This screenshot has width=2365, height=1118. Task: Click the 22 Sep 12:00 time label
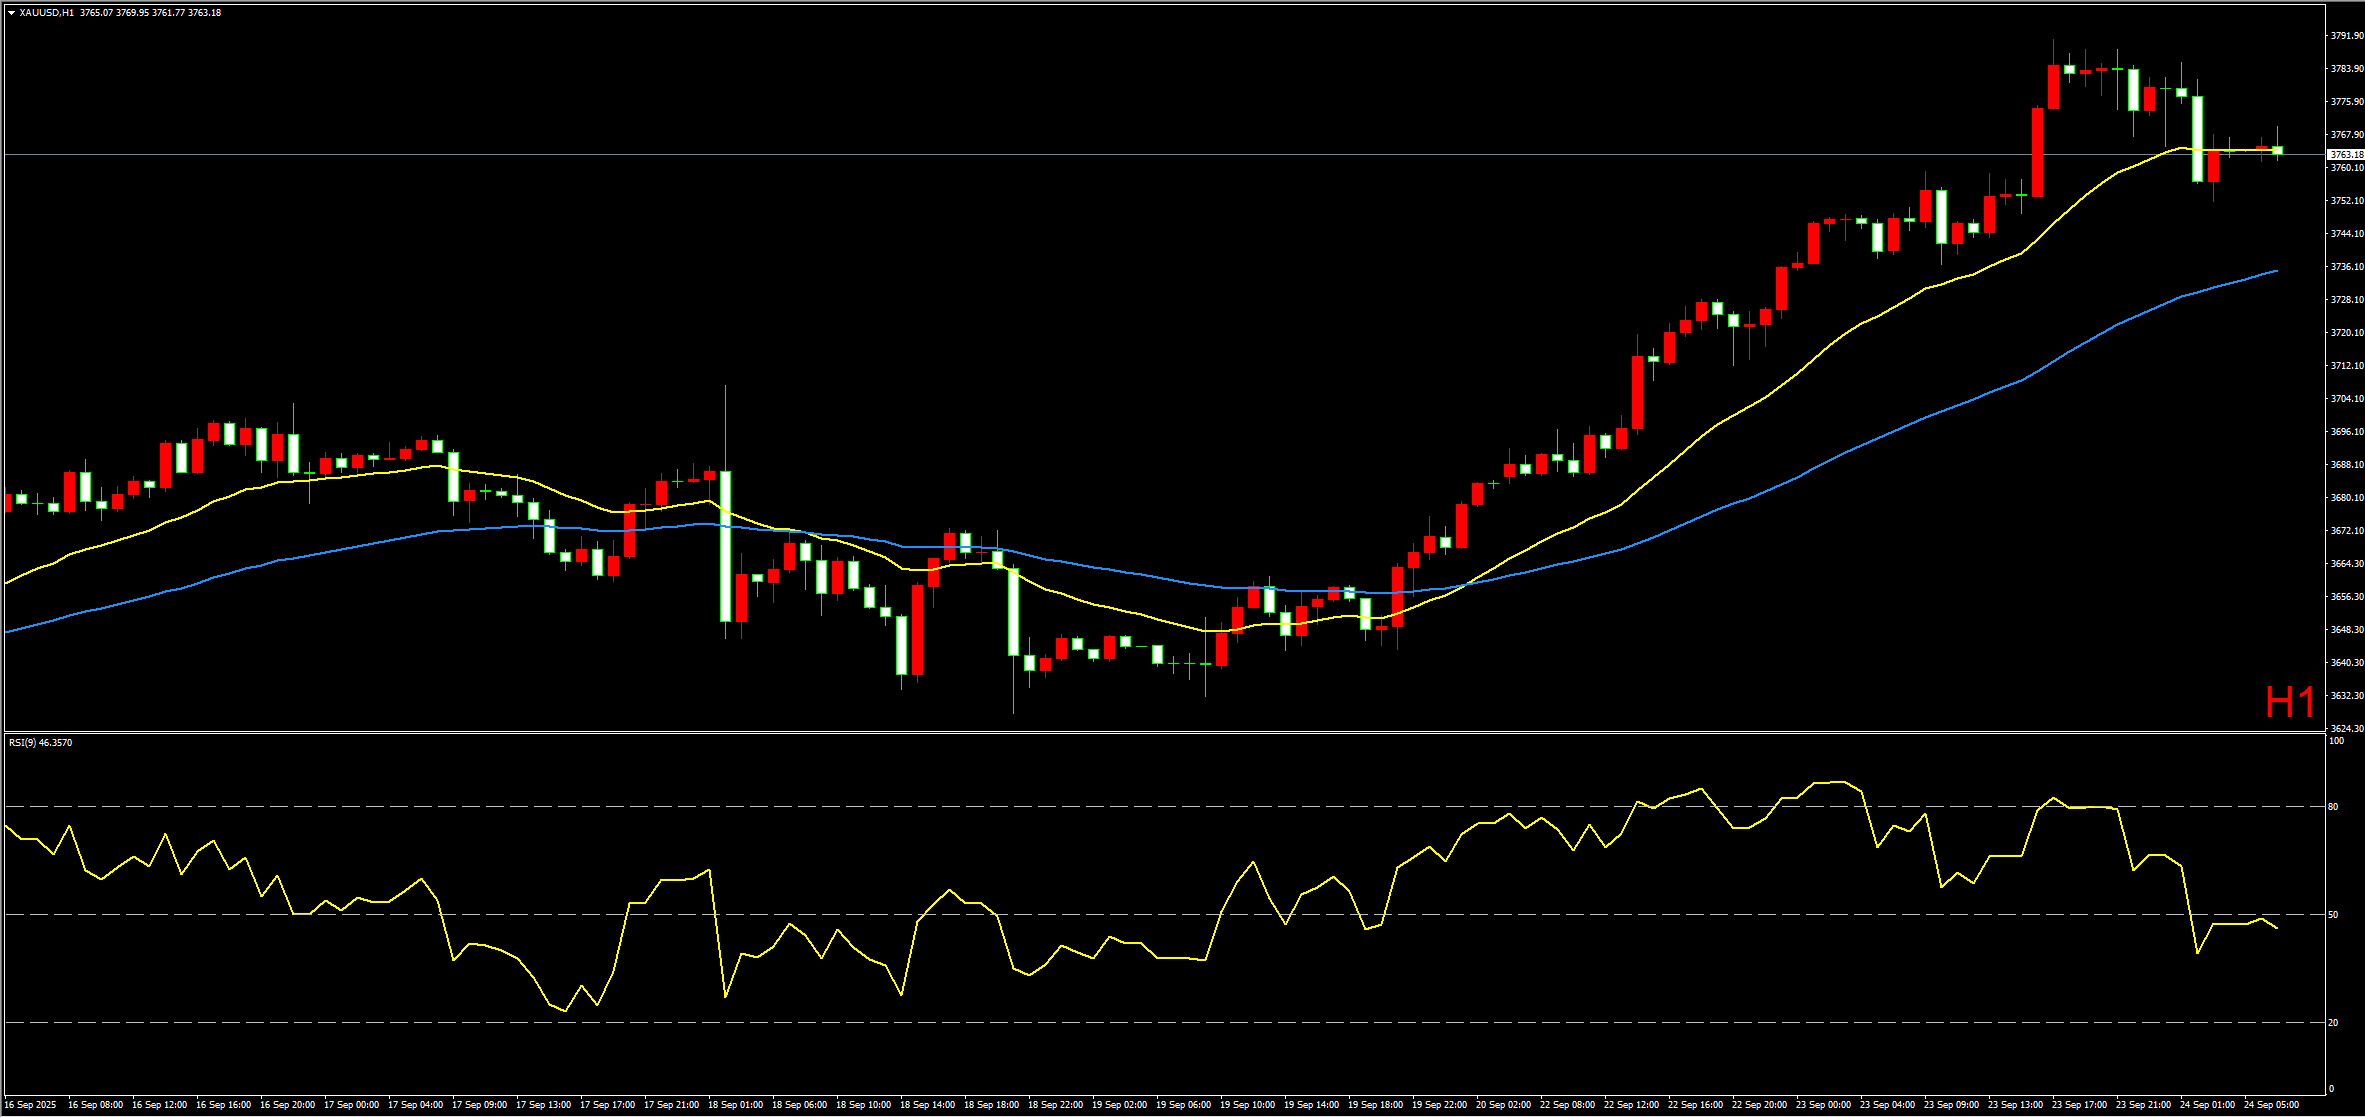coord(1631,1105)
